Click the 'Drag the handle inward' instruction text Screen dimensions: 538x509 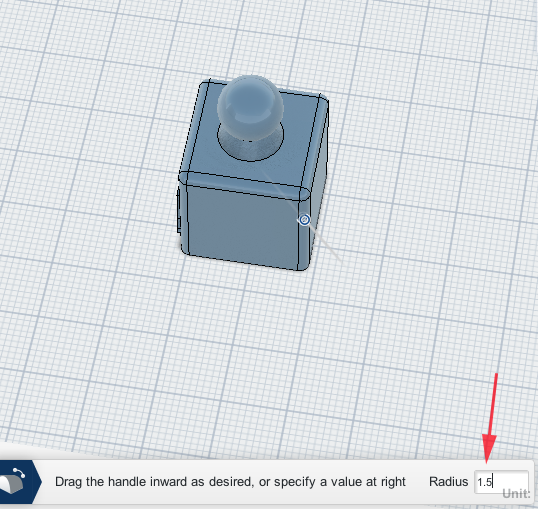click(x=230, y=482)
